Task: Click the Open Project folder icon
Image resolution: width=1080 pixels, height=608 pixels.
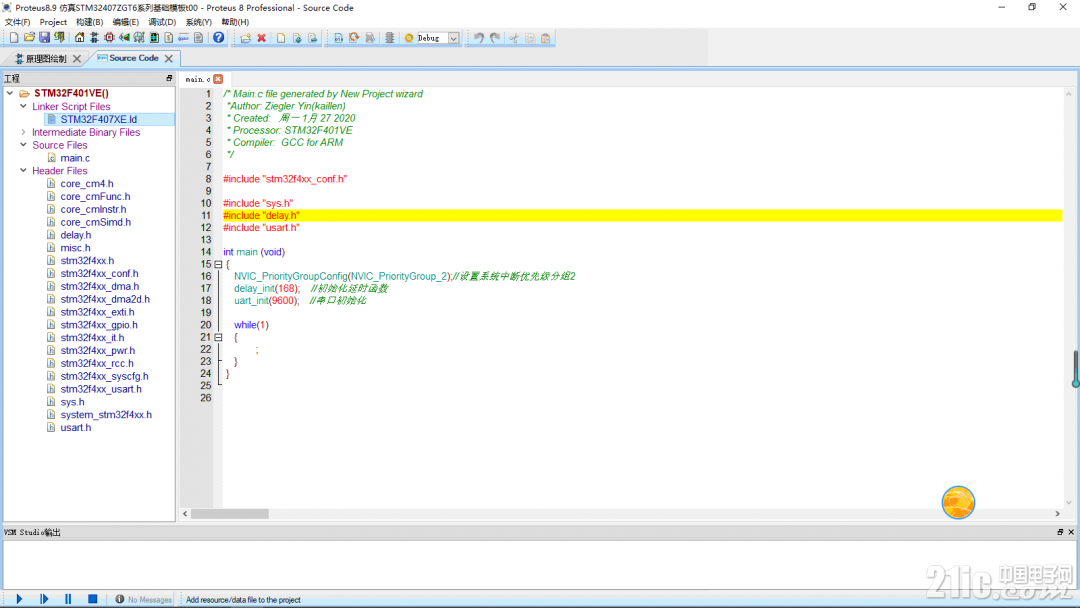Action: click(29, 38)
